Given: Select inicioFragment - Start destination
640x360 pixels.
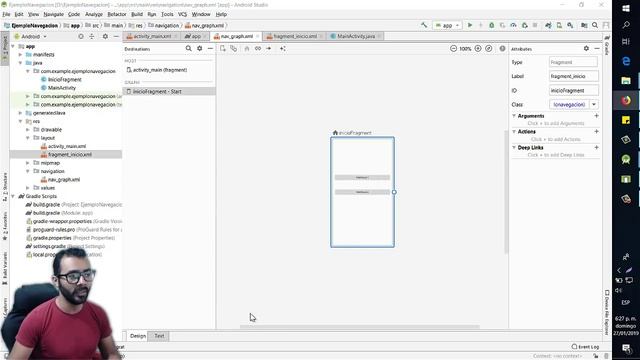Looking at the screenshot, I should [169, 91].
